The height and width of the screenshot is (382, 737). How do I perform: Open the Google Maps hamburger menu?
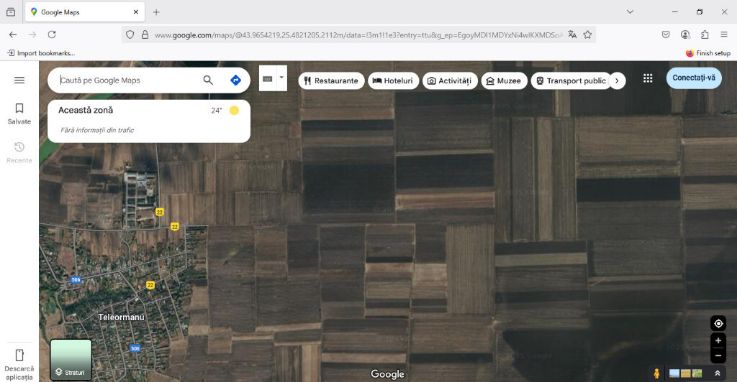tap(19, 80)
